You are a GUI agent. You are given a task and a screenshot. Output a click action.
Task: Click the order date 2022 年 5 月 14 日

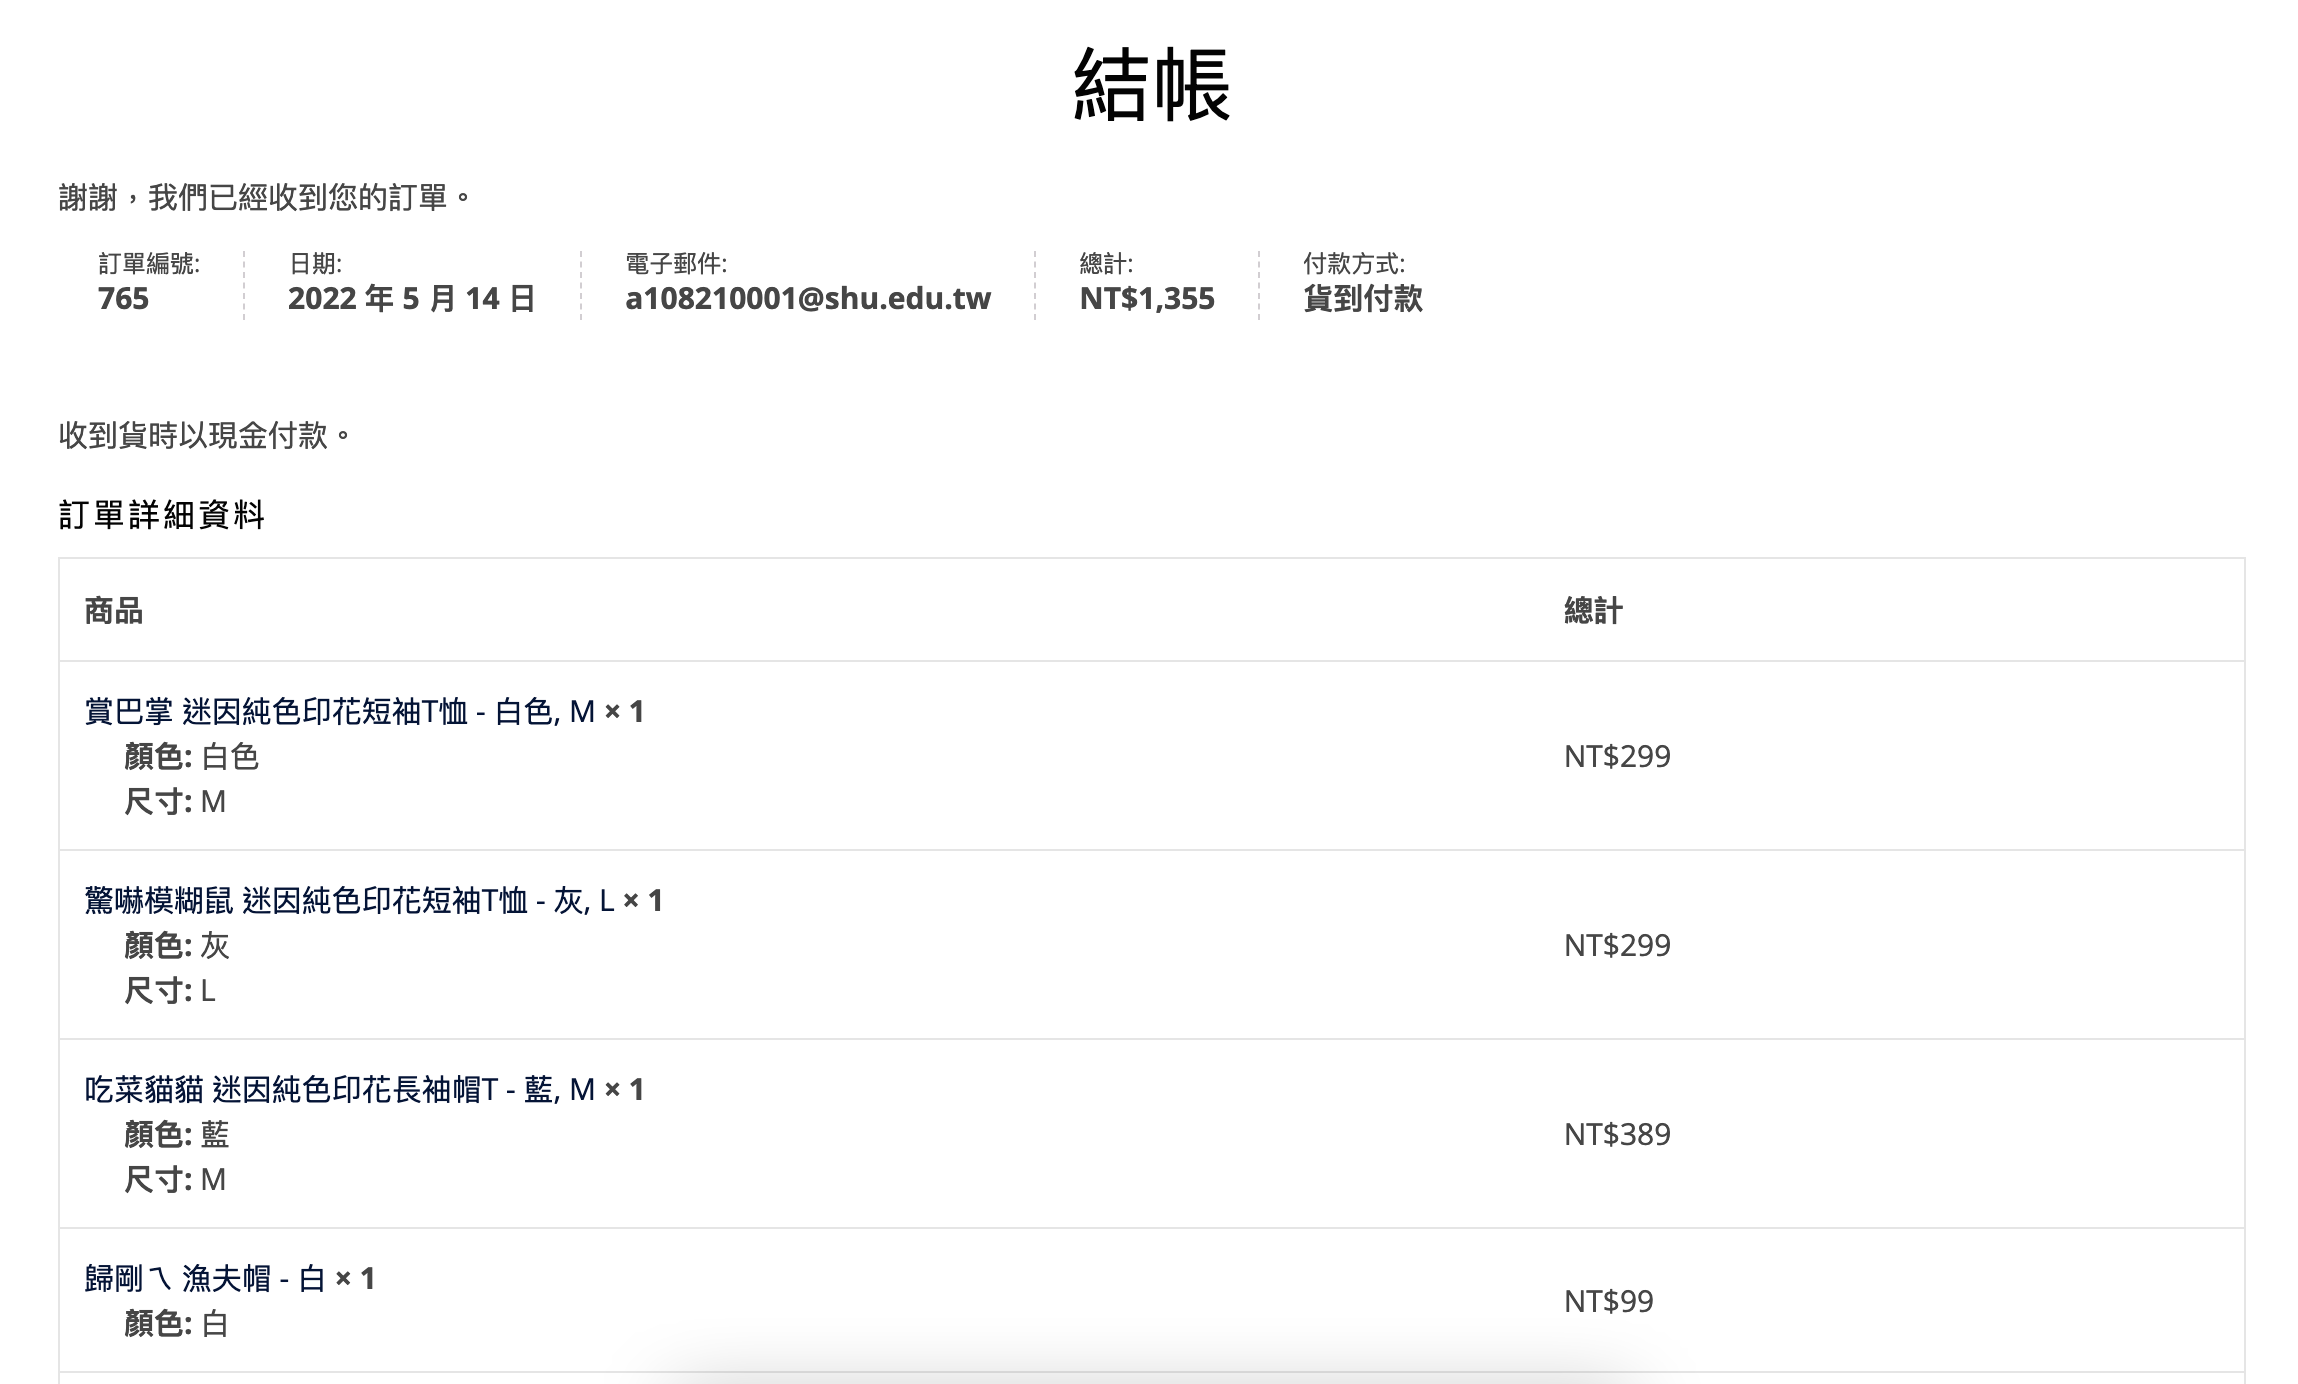(x=411, y=299)
